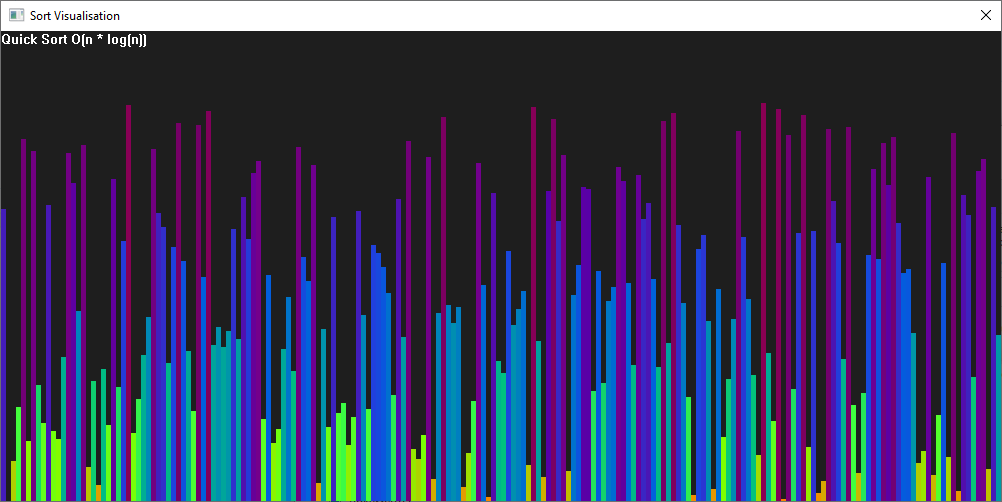Click the word 'Sort' in window title
Screen dimensions: 1002x502
point(41,16)
